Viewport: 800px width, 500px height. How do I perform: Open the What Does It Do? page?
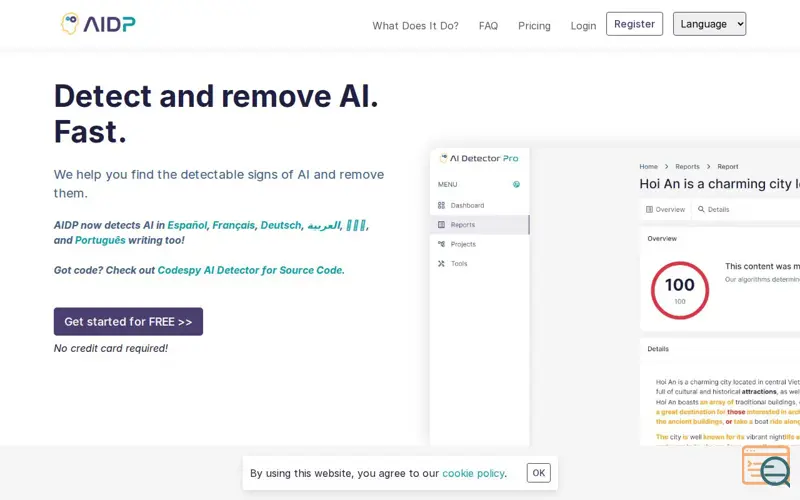tap(415, 26)
